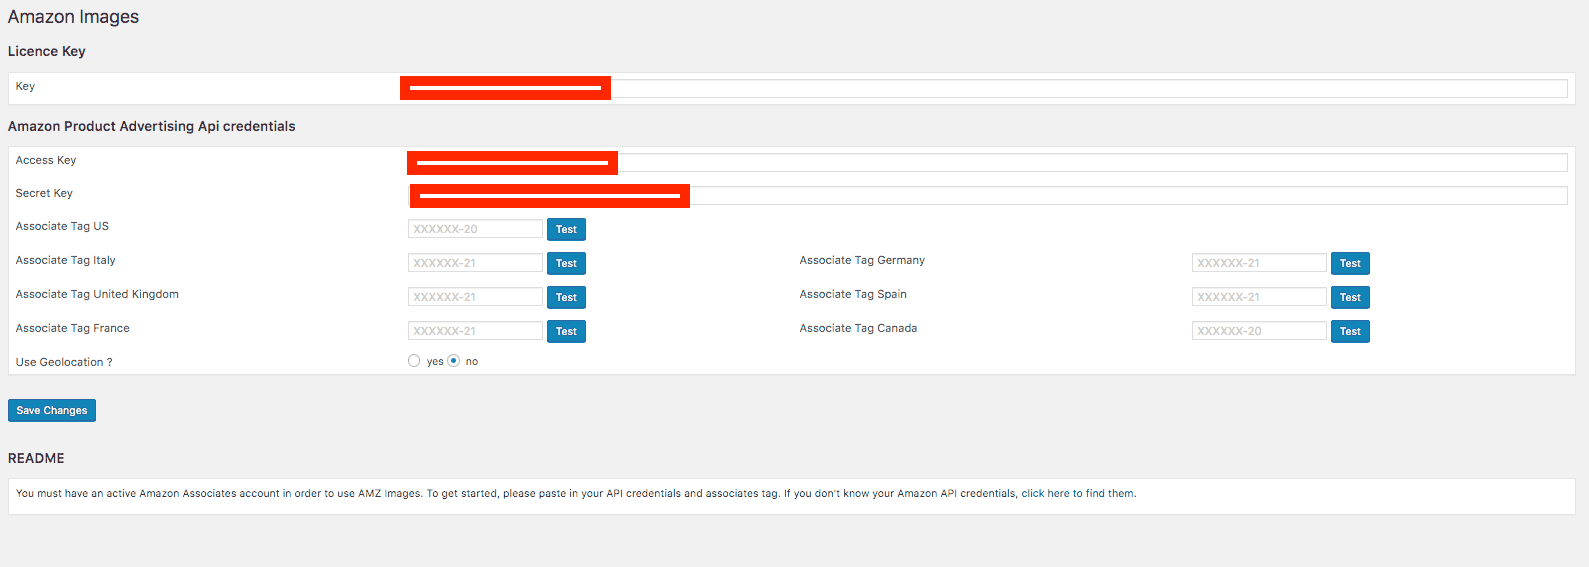Open the click here credentials link

point(1045,493)
